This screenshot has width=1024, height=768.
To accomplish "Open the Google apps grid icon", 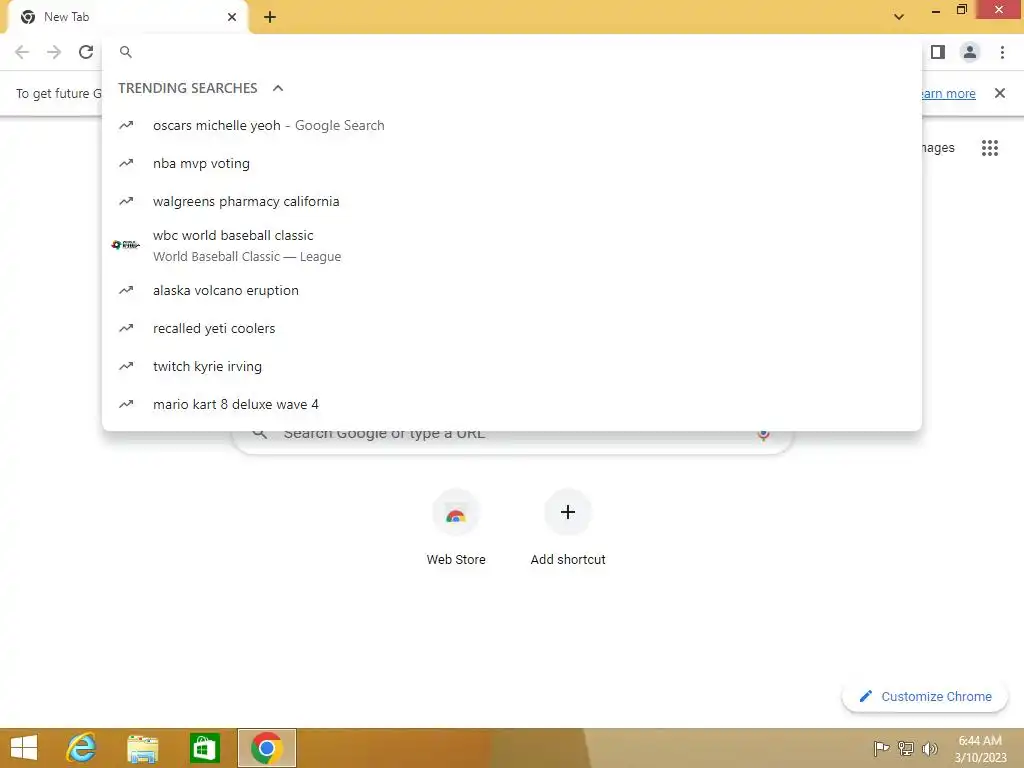I will pyautogui.click(x=989, y=148).
